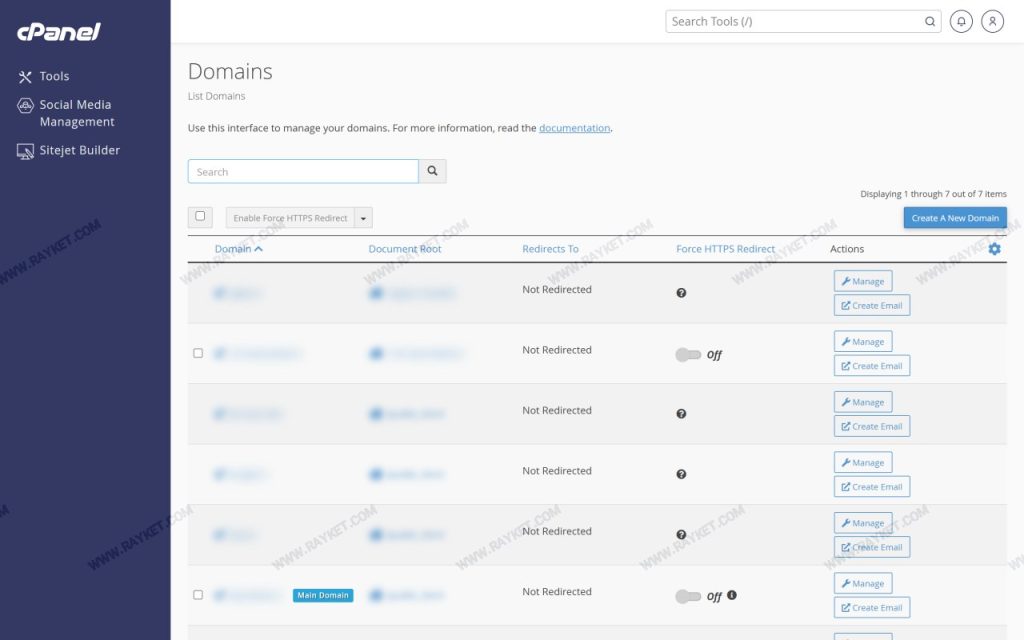The width and height of the screenshot is (1024, 640).
Task: Open the user account menu icon
Action: pos(992,22)
